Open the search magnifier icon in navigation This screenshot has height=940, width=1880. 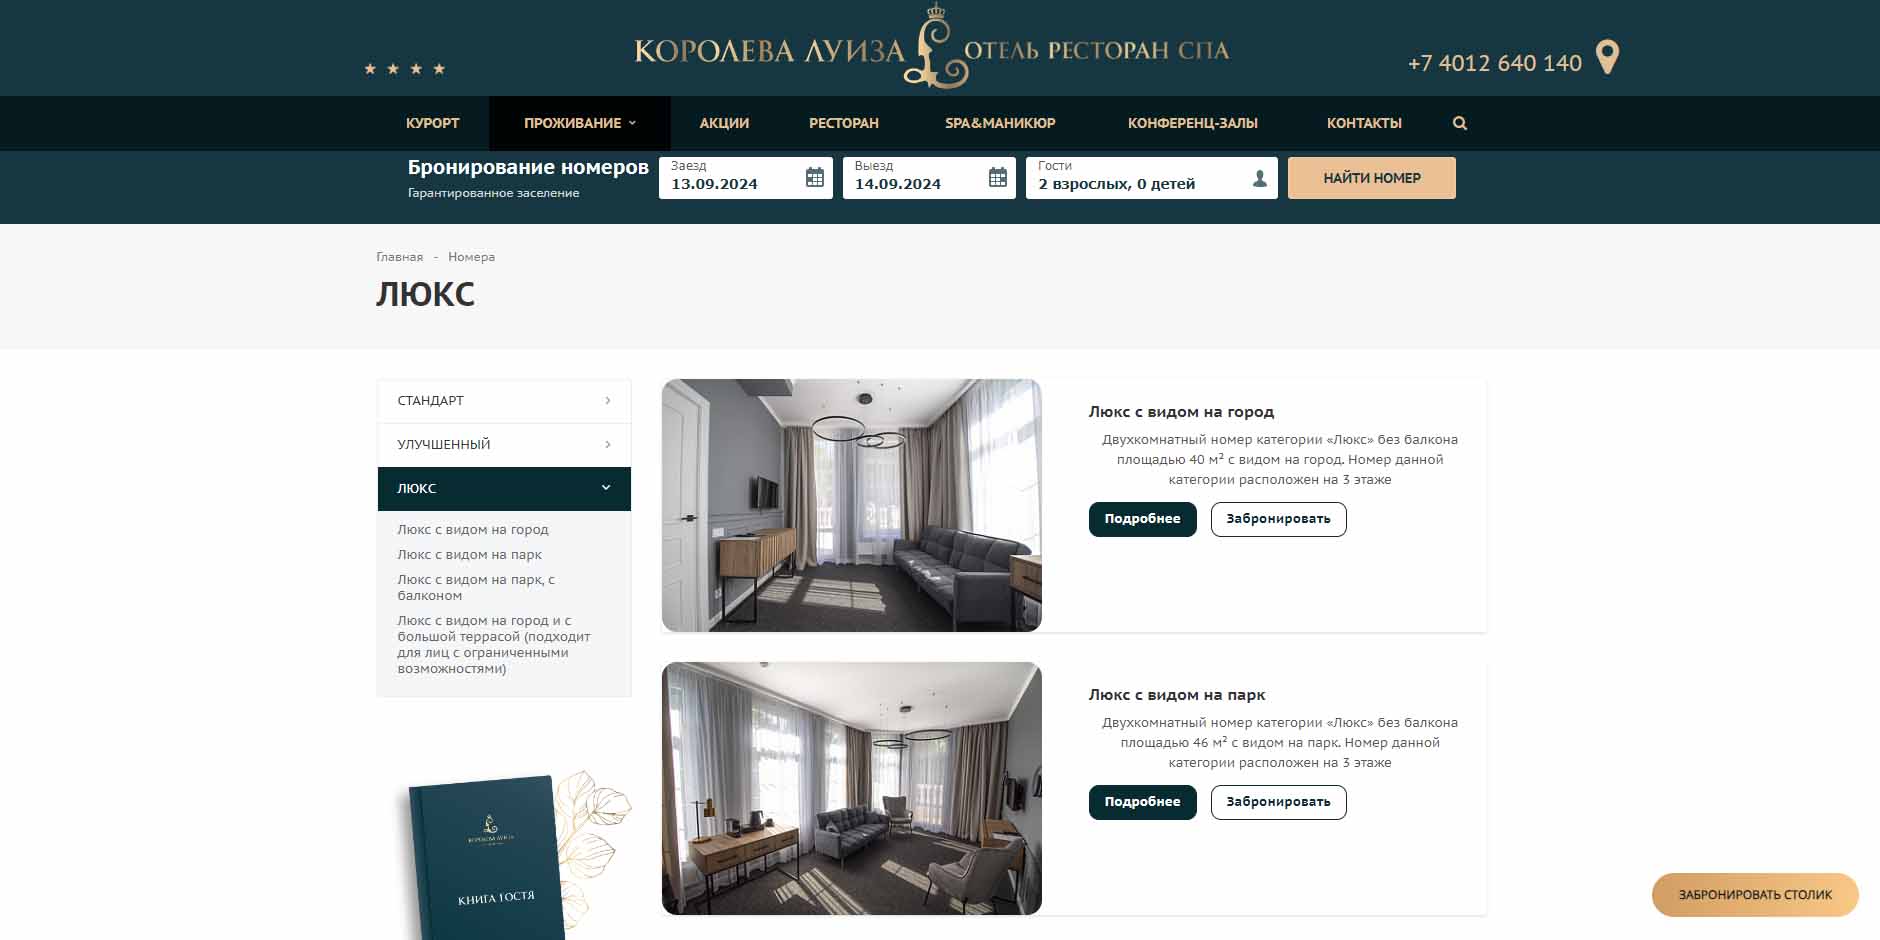(1460, 123)
